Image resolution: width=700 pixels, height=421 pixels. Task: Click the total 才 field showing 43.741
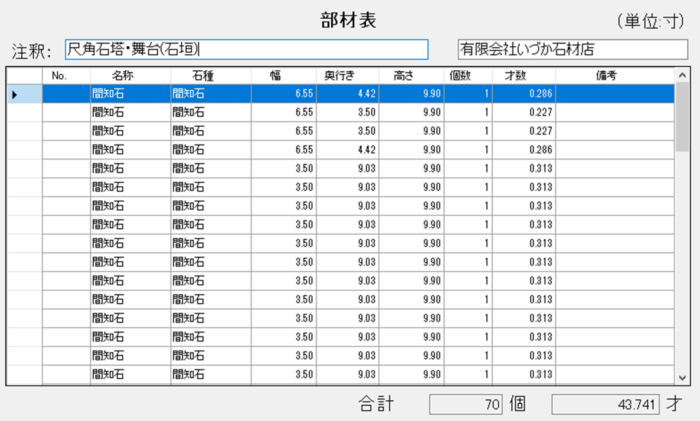click(605, 404)
